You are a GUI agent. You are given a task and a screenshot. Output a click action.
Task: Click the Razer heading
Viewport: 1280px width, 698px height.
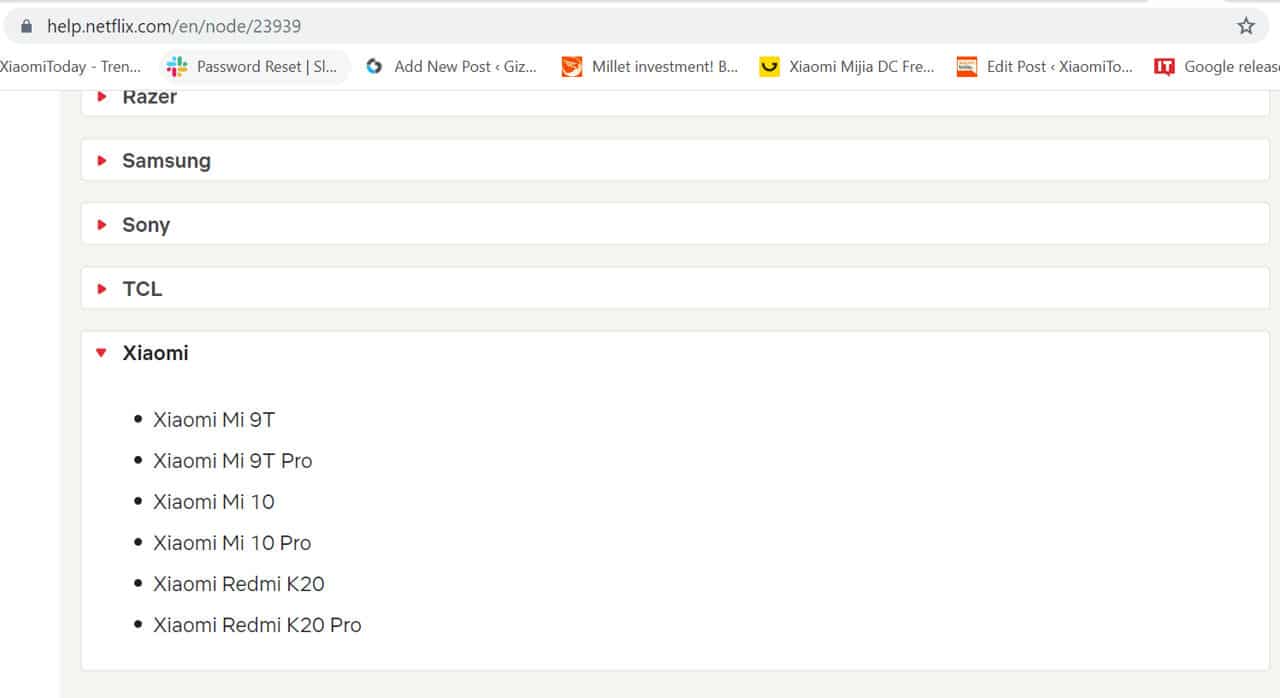pos(149,97)
